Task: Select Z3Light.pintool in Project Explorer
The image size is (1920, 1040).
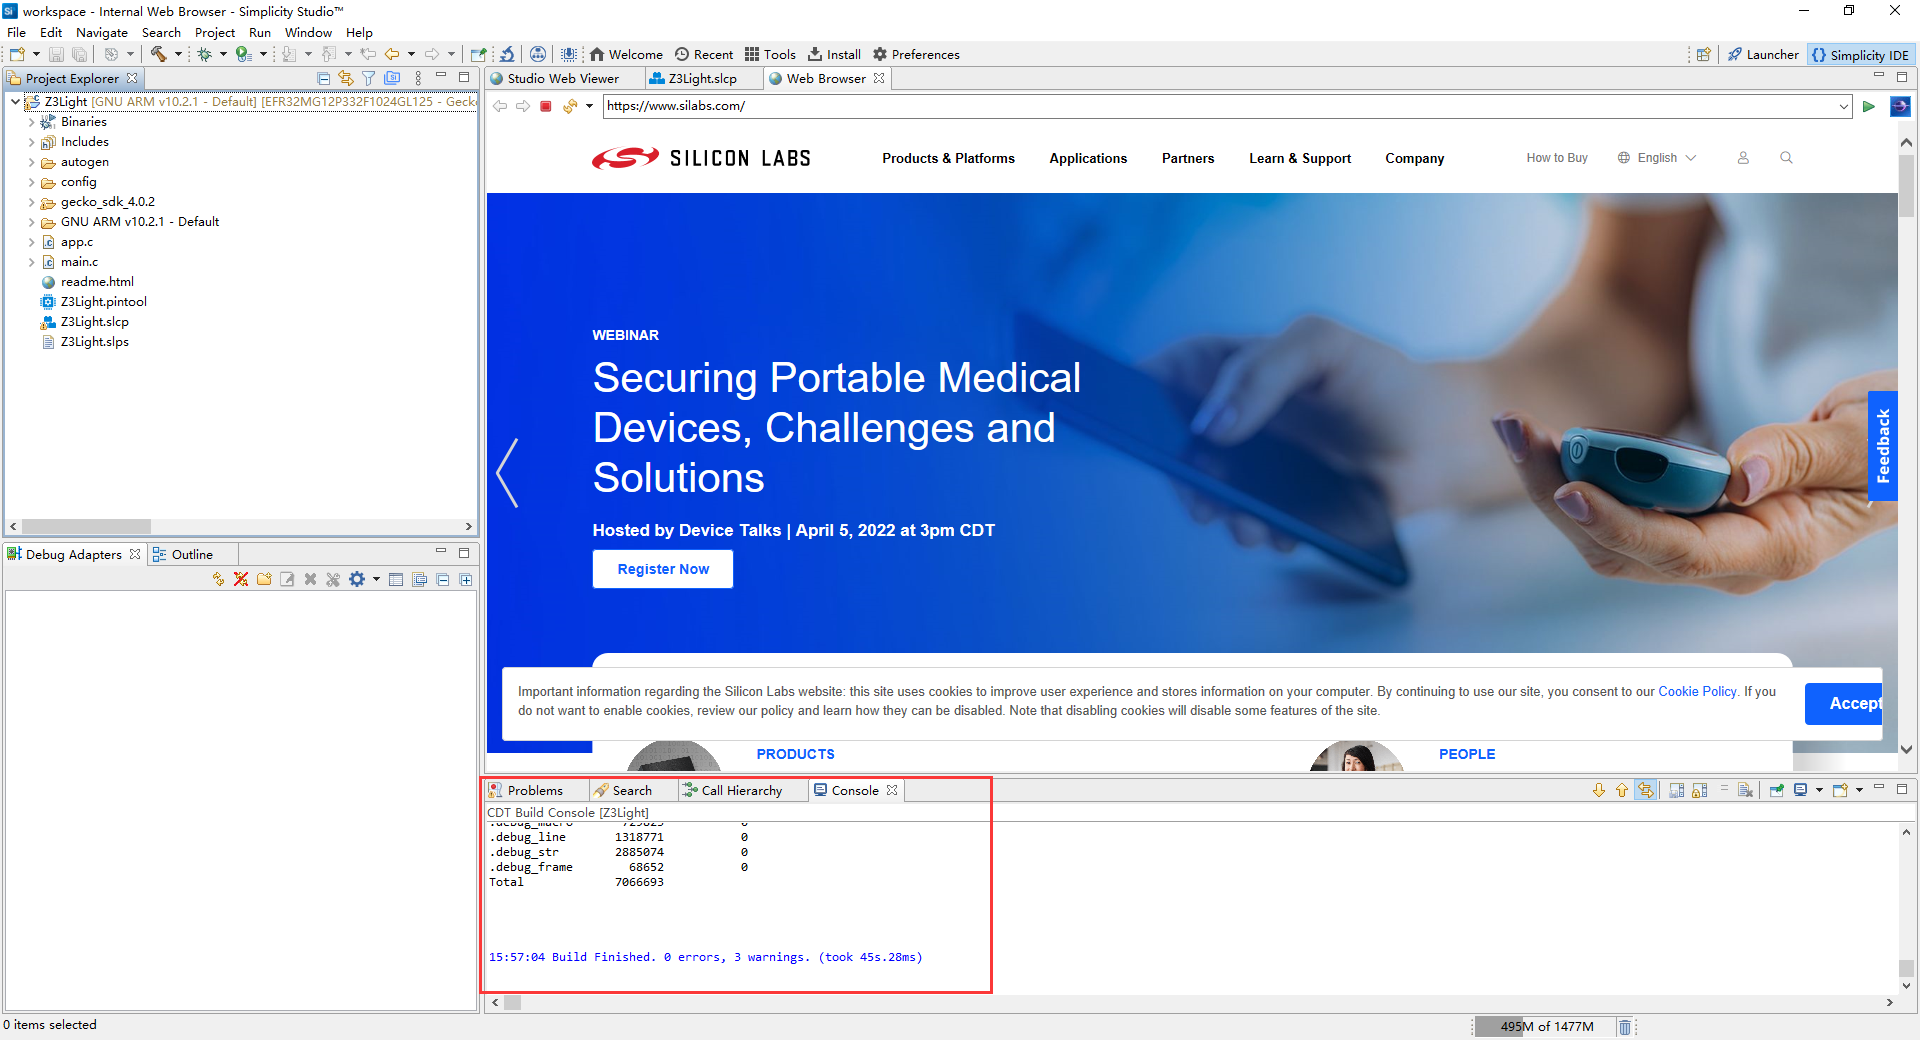Action: (103, 302)
